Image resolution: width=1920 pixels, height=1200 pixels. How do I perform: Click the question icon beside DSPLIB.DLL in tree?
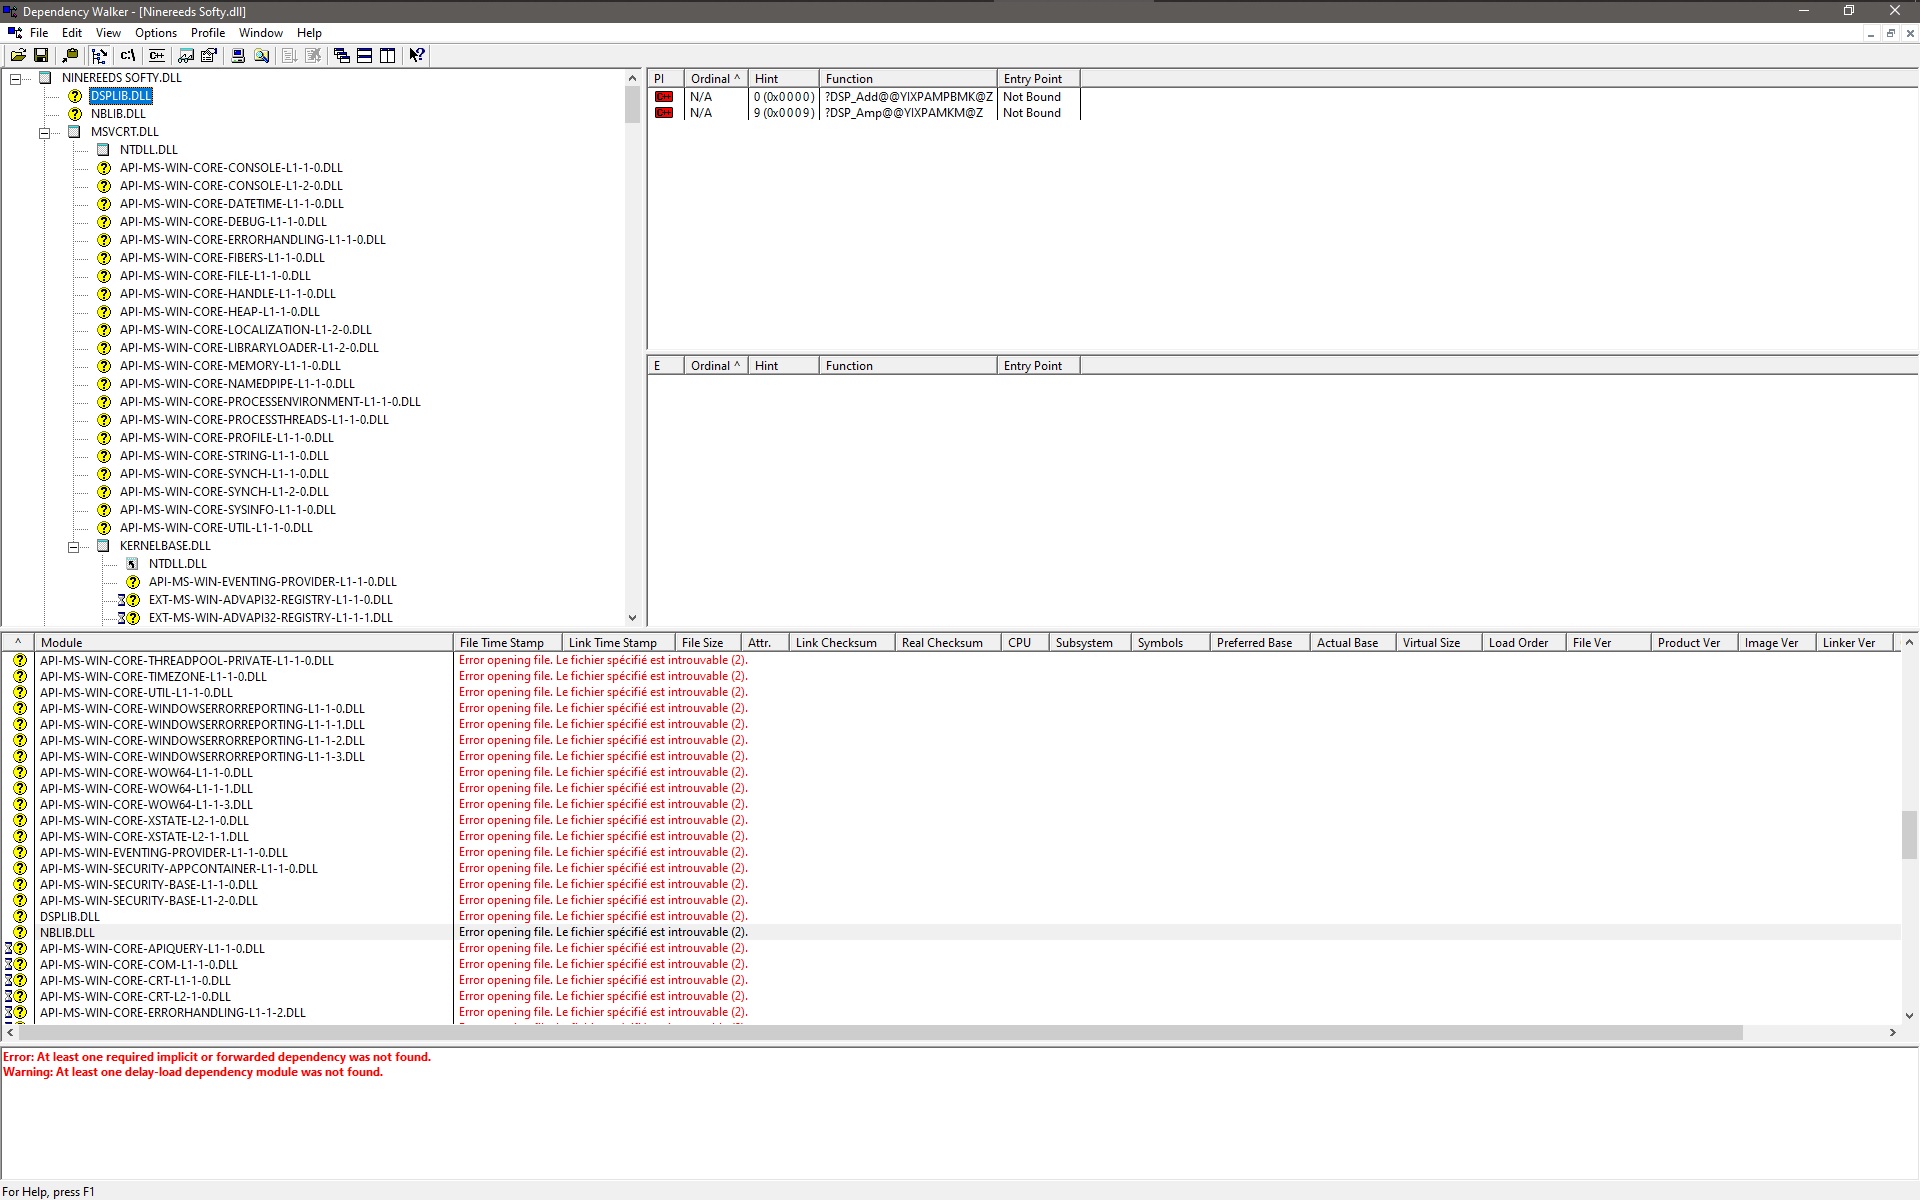coord(75,96)
